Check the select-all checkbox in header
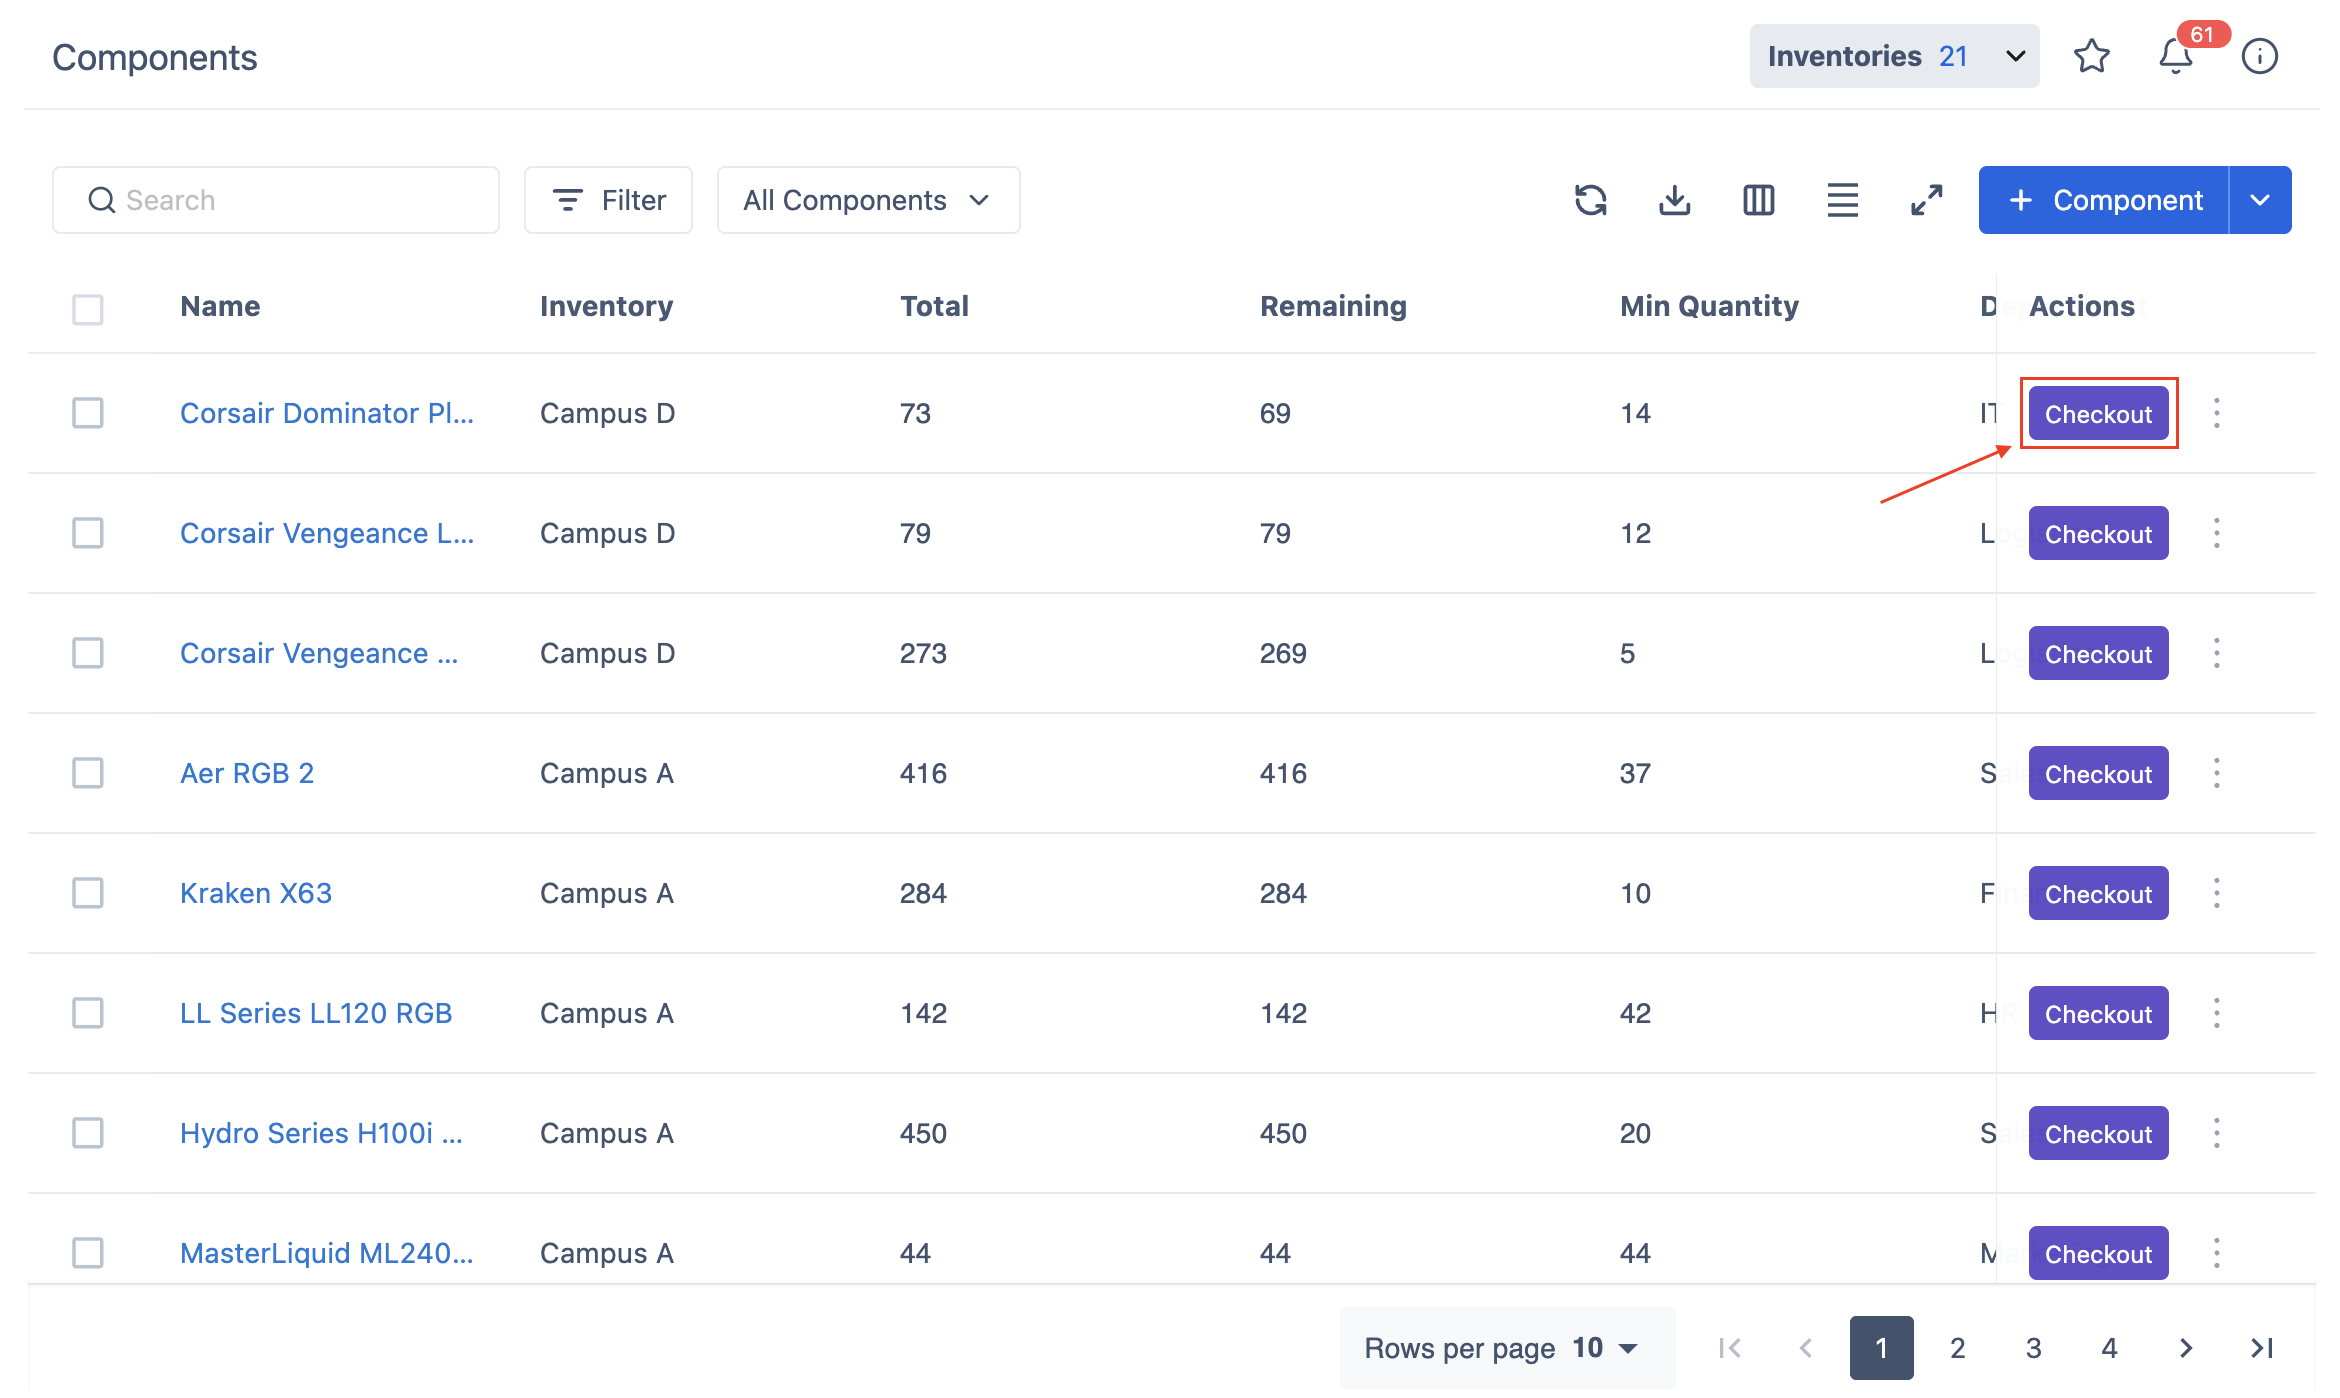Viewport: 2340px width, 1398px height. coord(88,310)
